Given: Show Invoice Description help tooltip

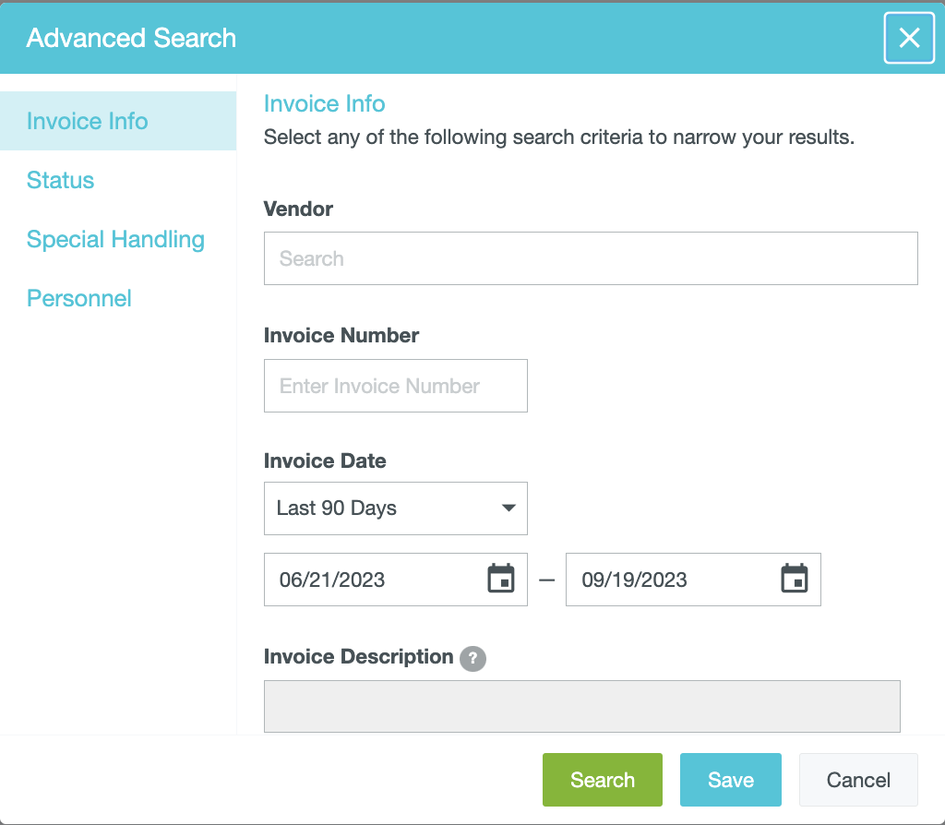Looking at the screenshot, I should coord(473,658).
